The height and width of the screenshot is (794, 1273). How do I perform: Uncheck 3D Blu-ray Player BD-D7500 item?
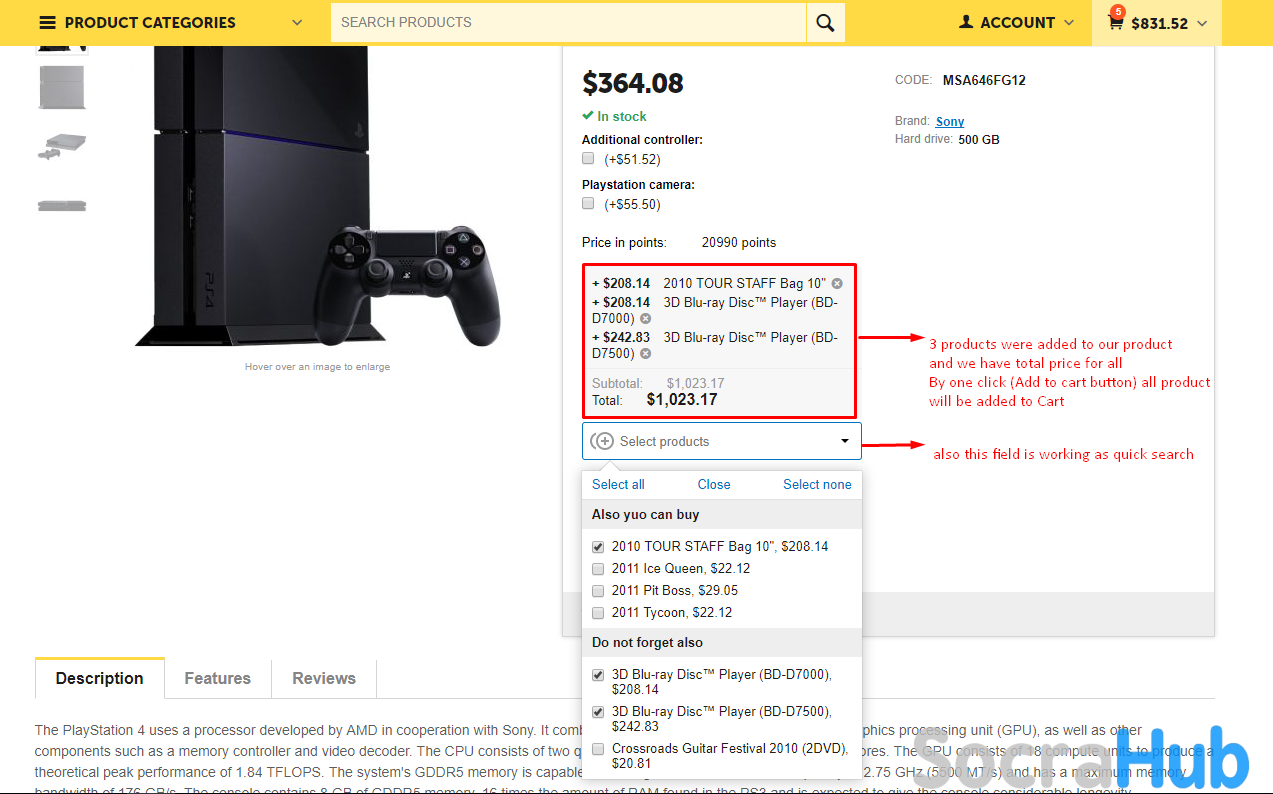pos(598,712)
